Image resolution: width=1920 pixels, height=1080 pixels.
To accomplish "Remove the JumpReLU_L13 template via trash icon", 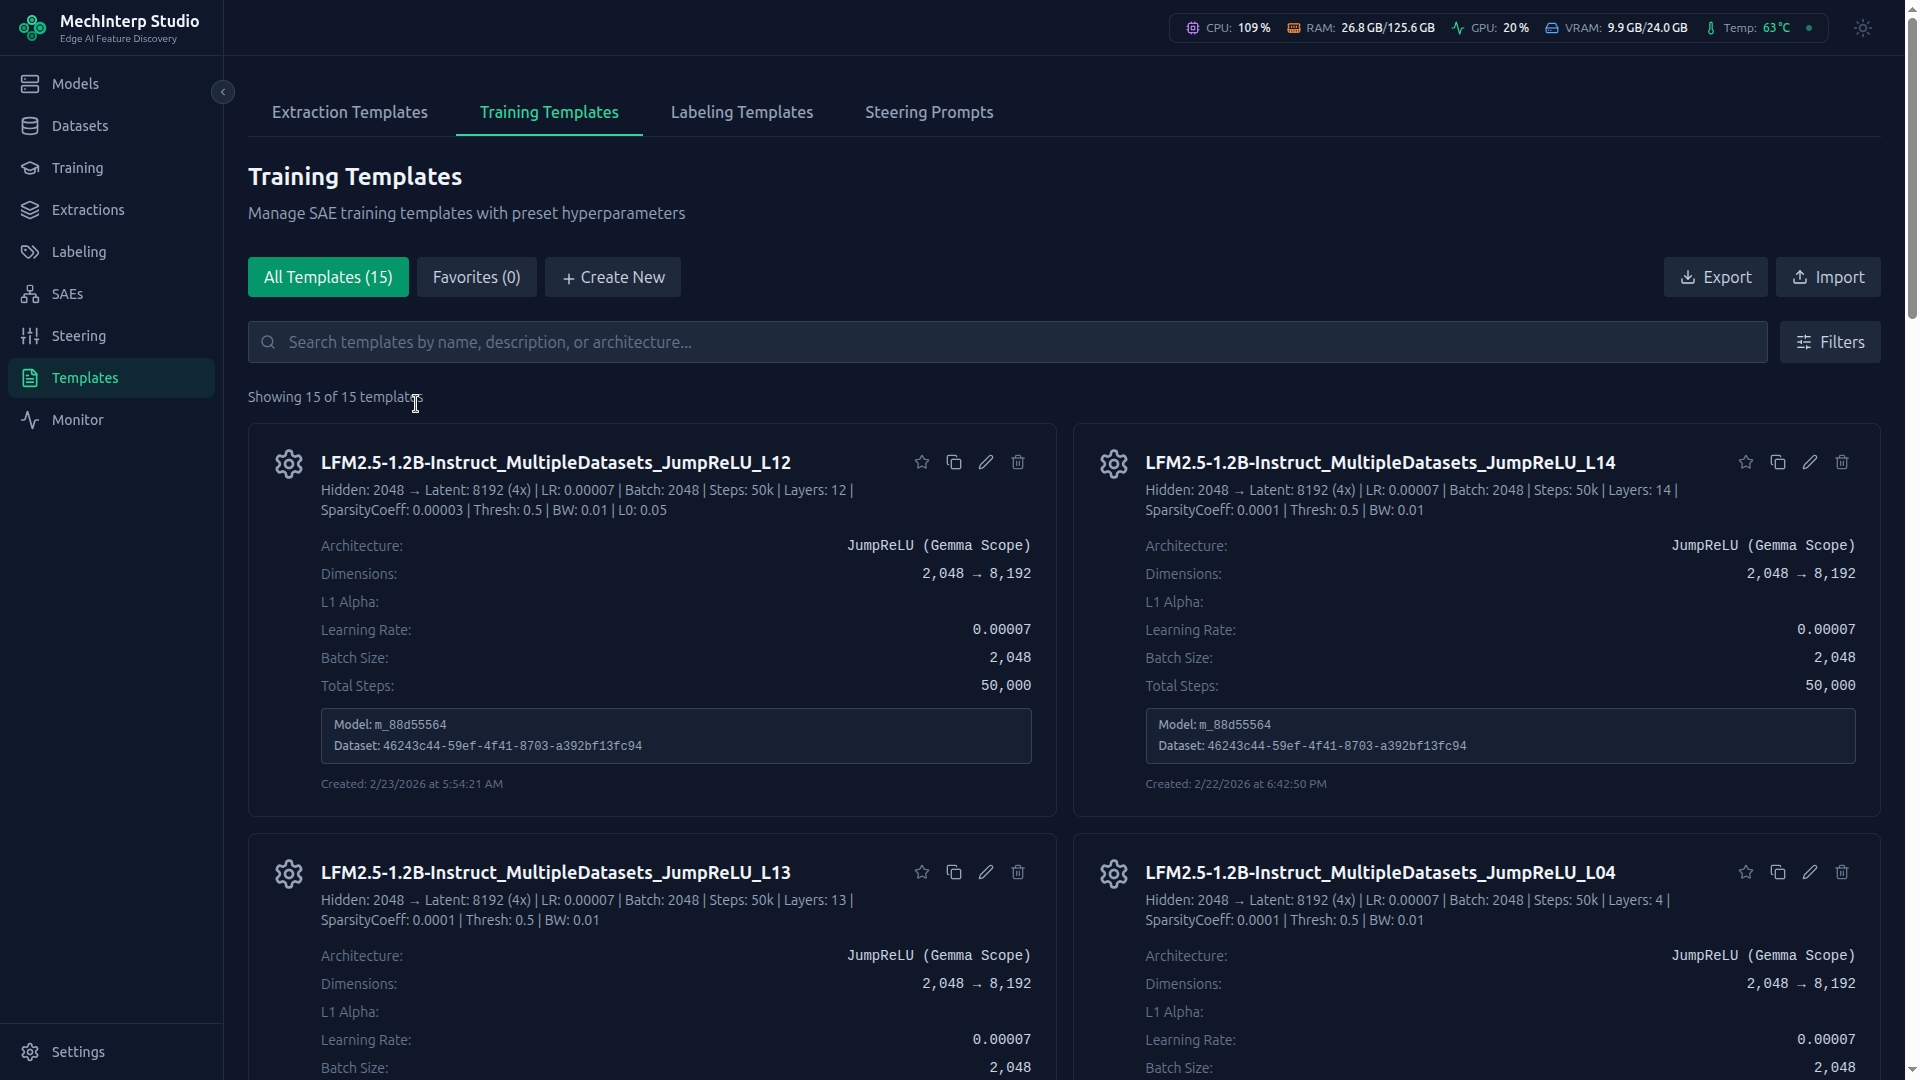I will 1017,872.
